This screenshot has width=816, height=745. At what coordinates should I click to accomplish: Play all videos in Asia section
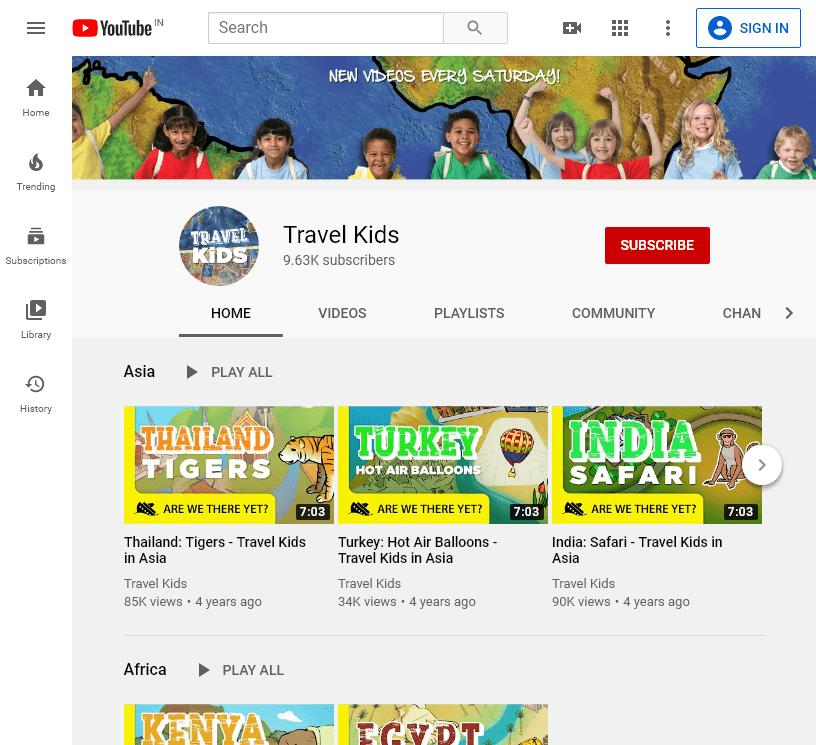[x=230, y=372]
